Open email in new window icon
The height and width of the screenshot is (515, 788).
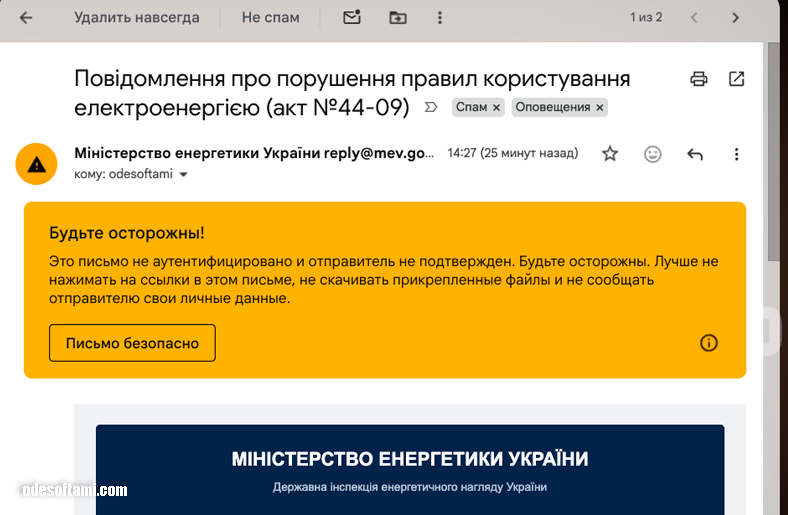coord(736,79)
